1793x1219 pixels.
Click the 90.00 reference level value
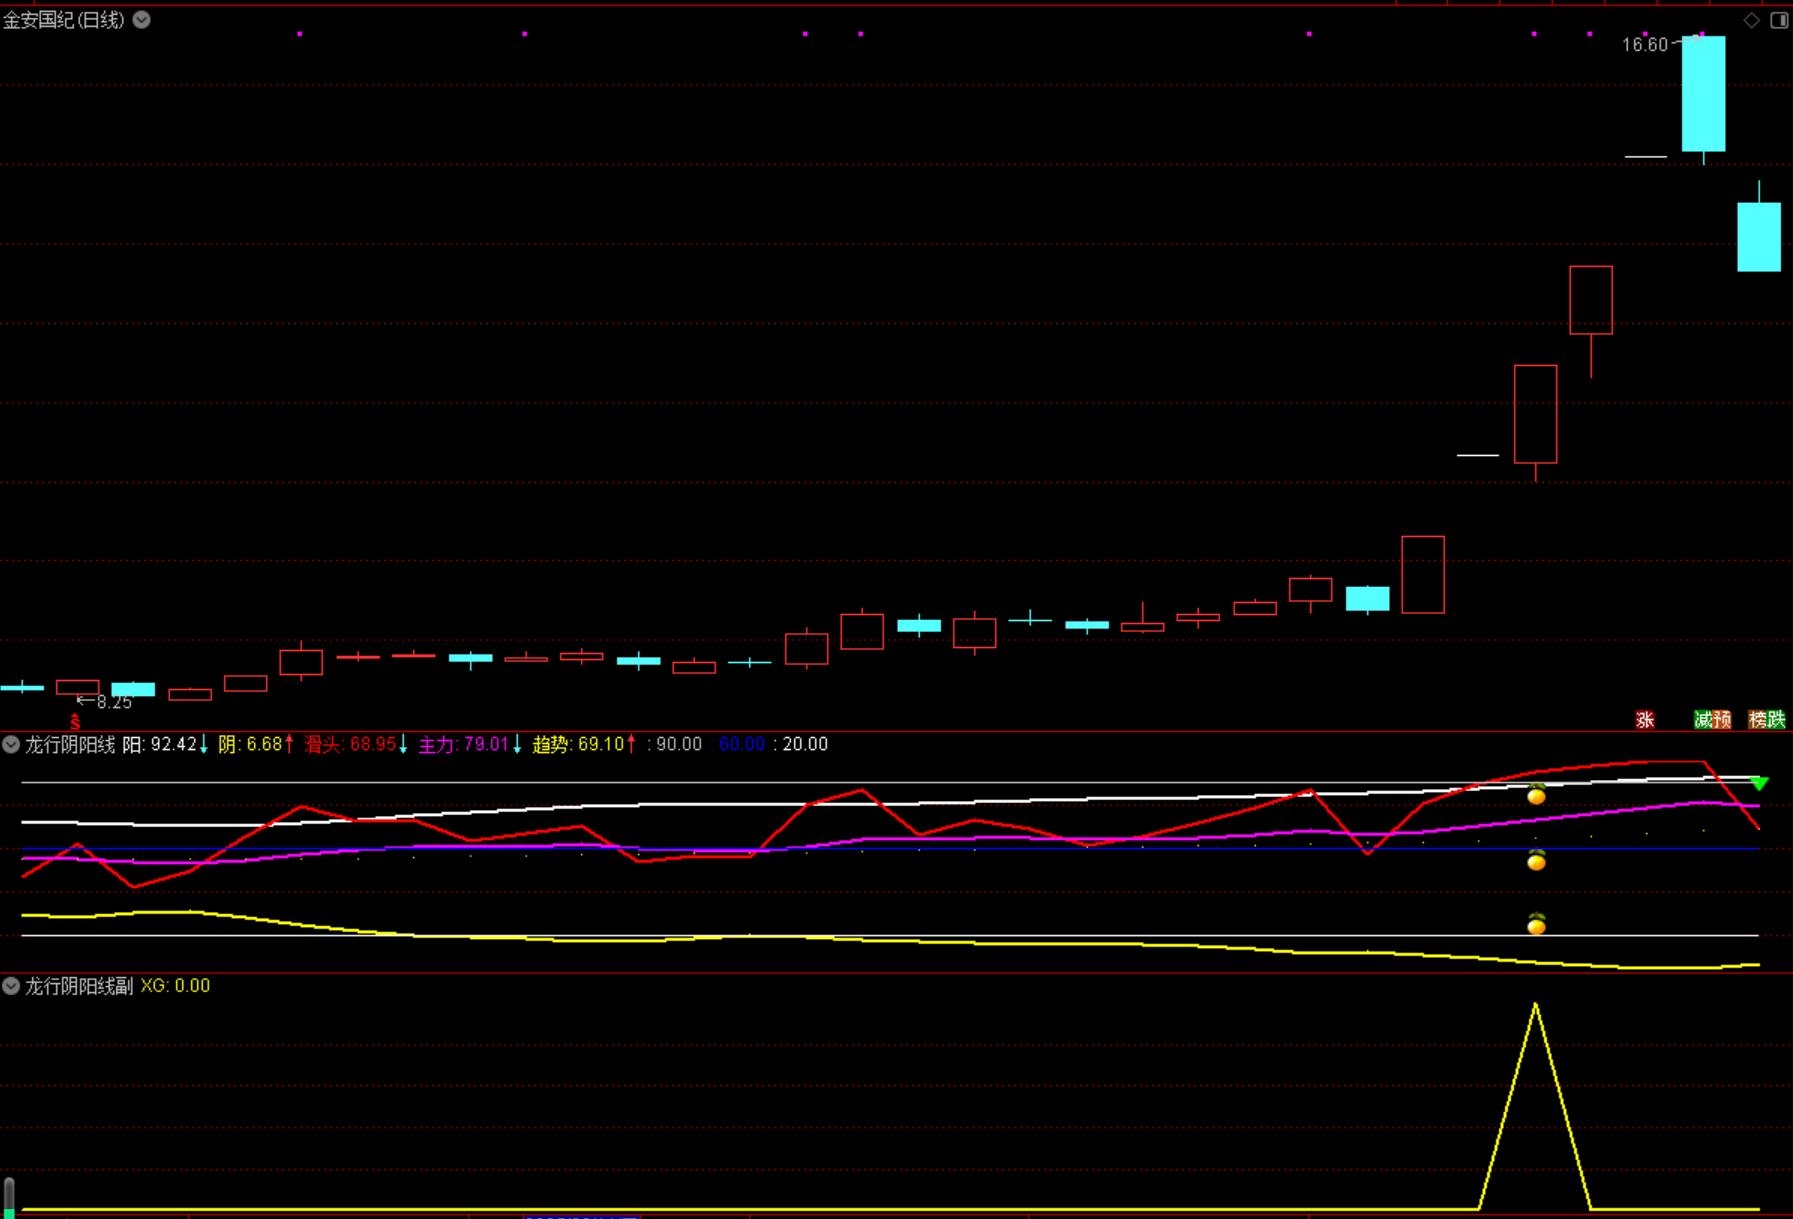(x=679, y=744)
